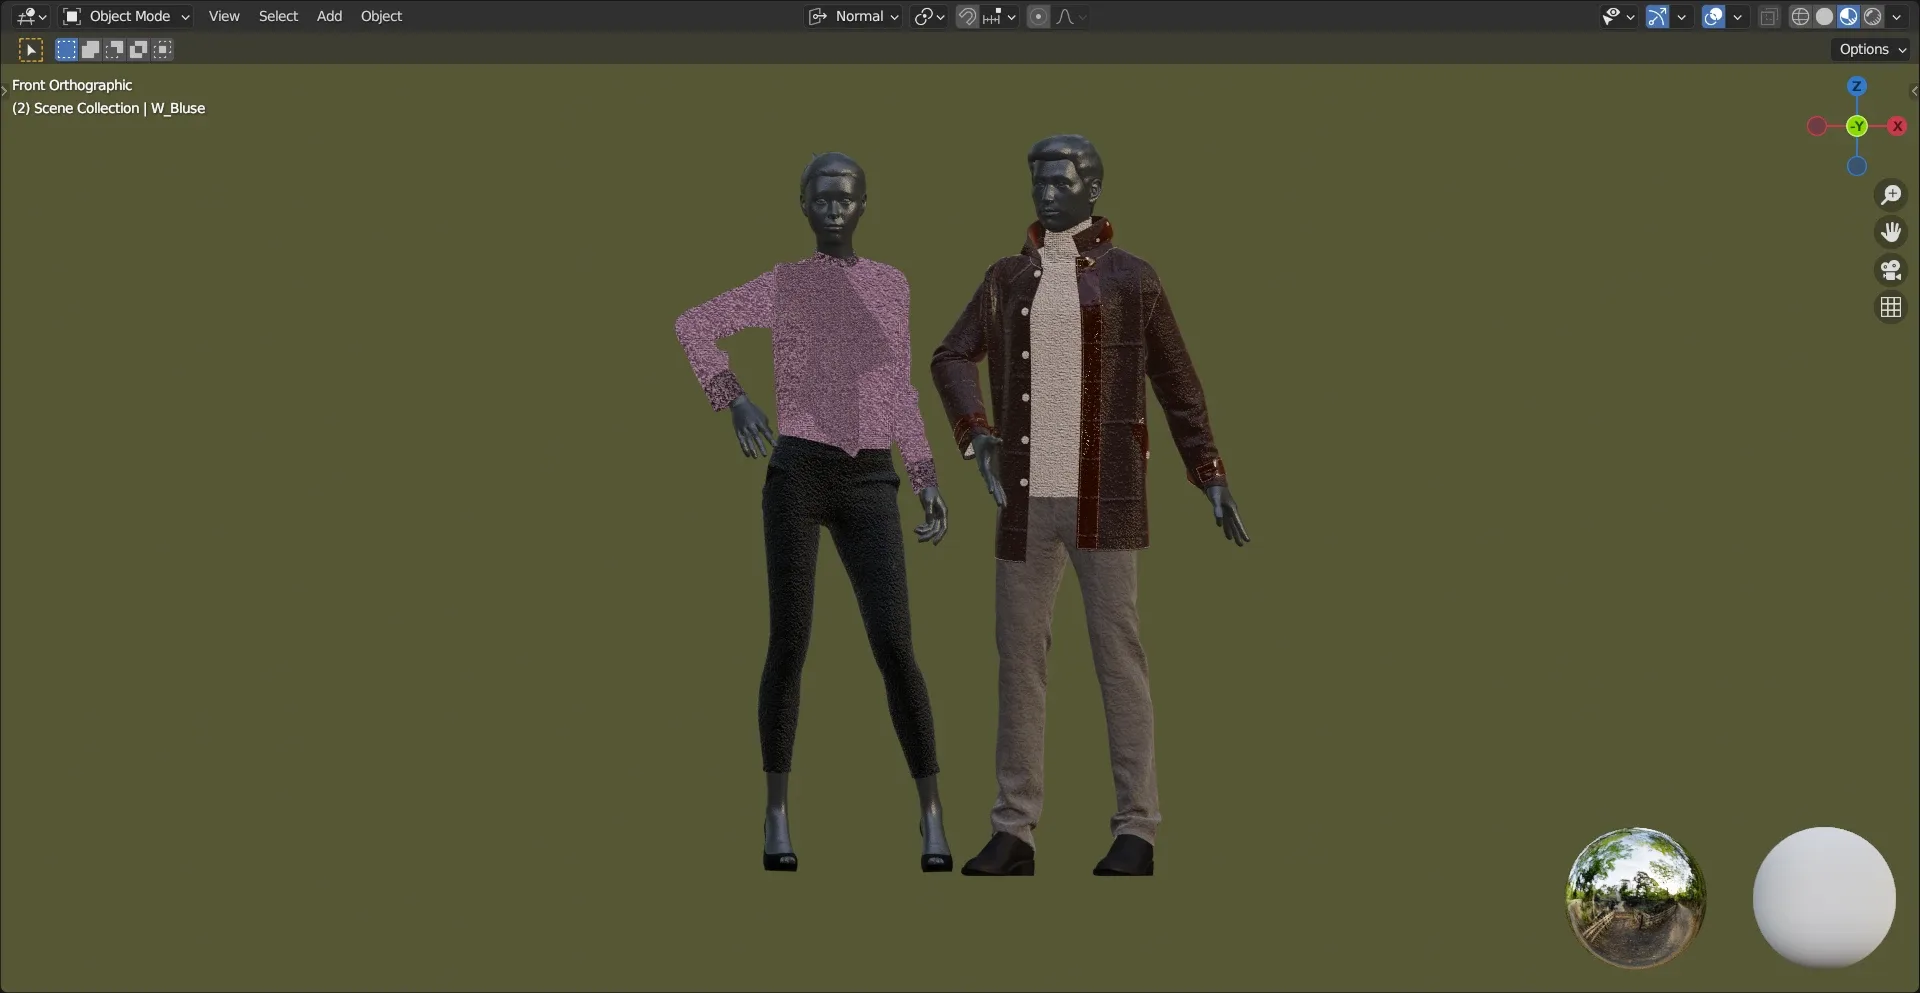Choose Subtract existing selection mode

click(x=114, y=49)
